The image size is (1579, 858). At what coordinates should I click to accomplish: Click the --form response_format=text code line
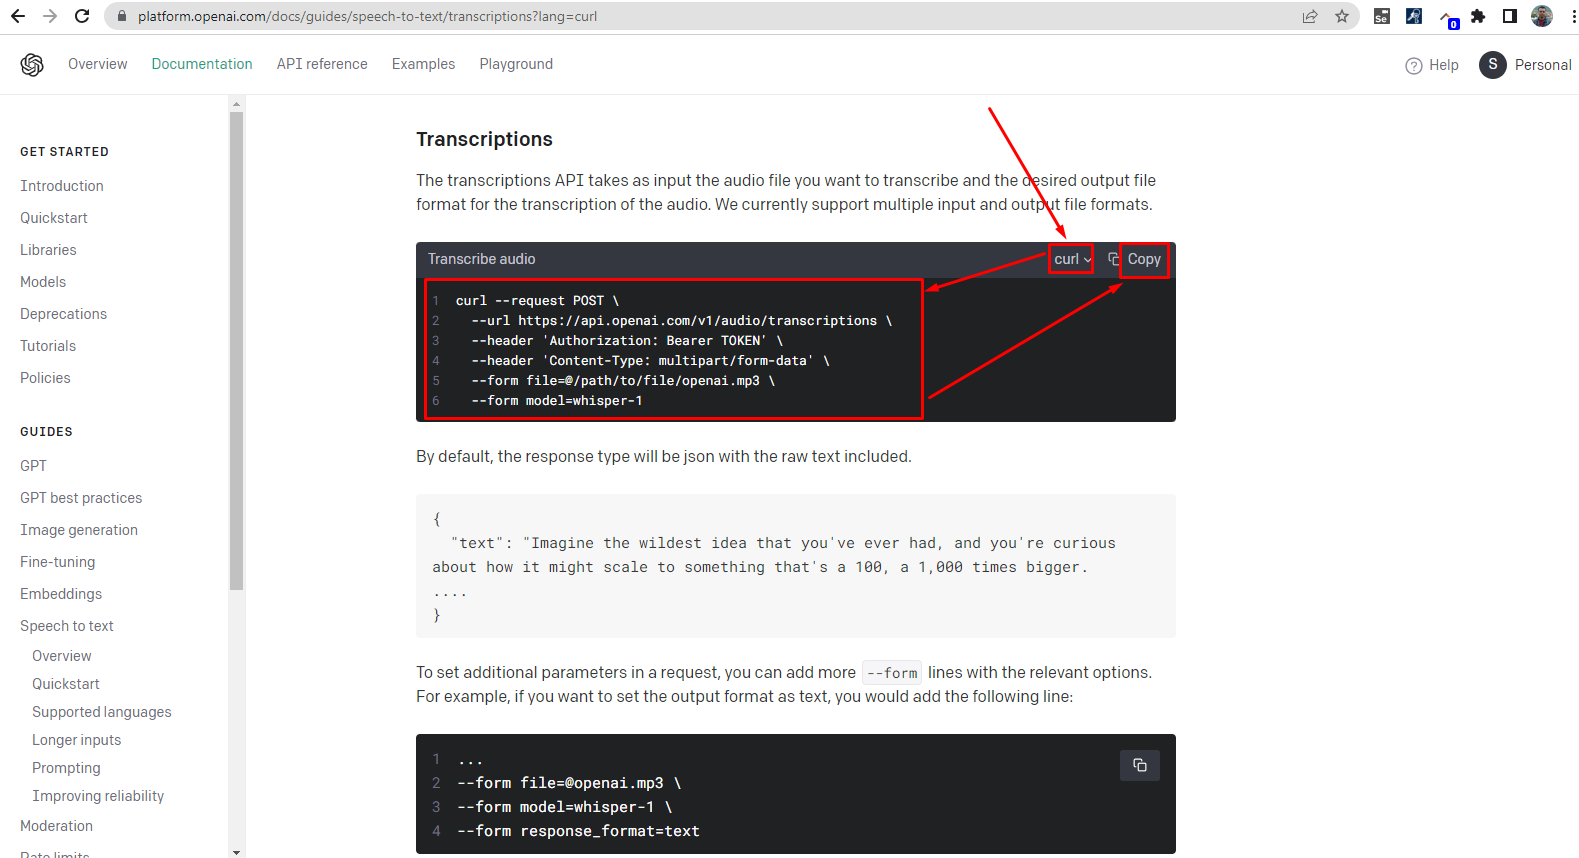pos(578,831)
